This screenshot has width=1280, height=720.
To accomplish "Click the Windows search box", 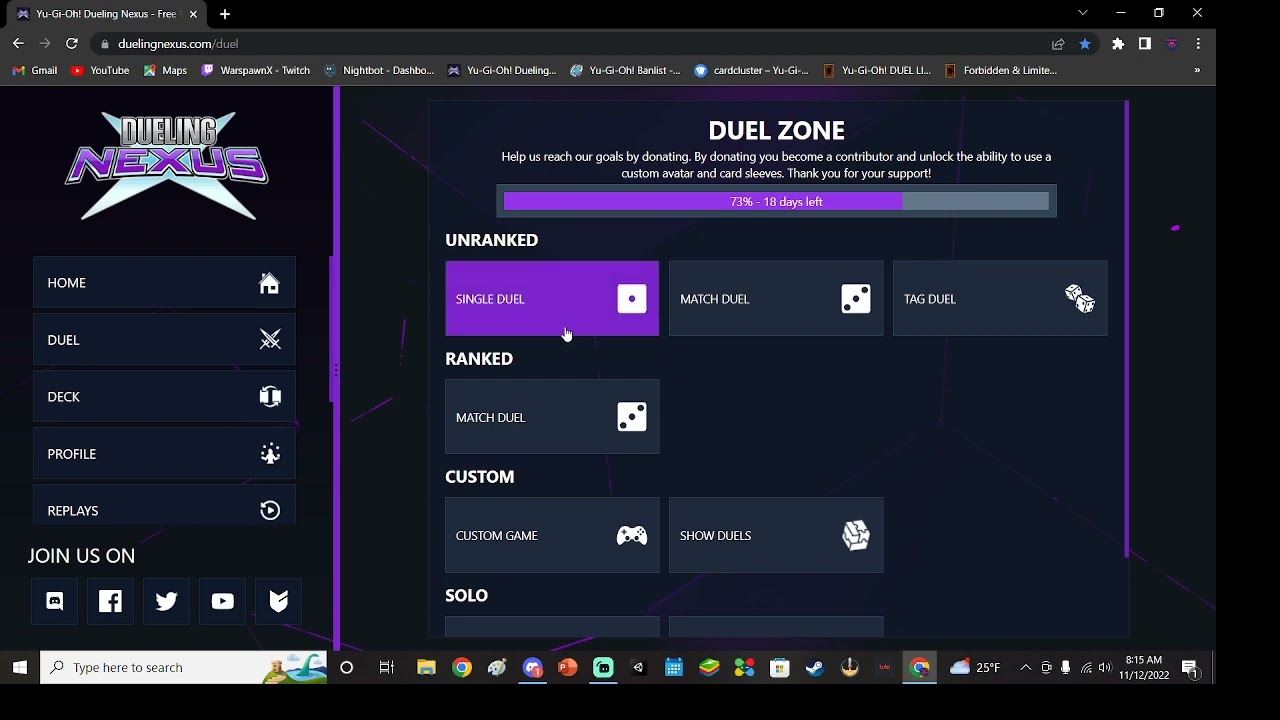I will (184, 668).
